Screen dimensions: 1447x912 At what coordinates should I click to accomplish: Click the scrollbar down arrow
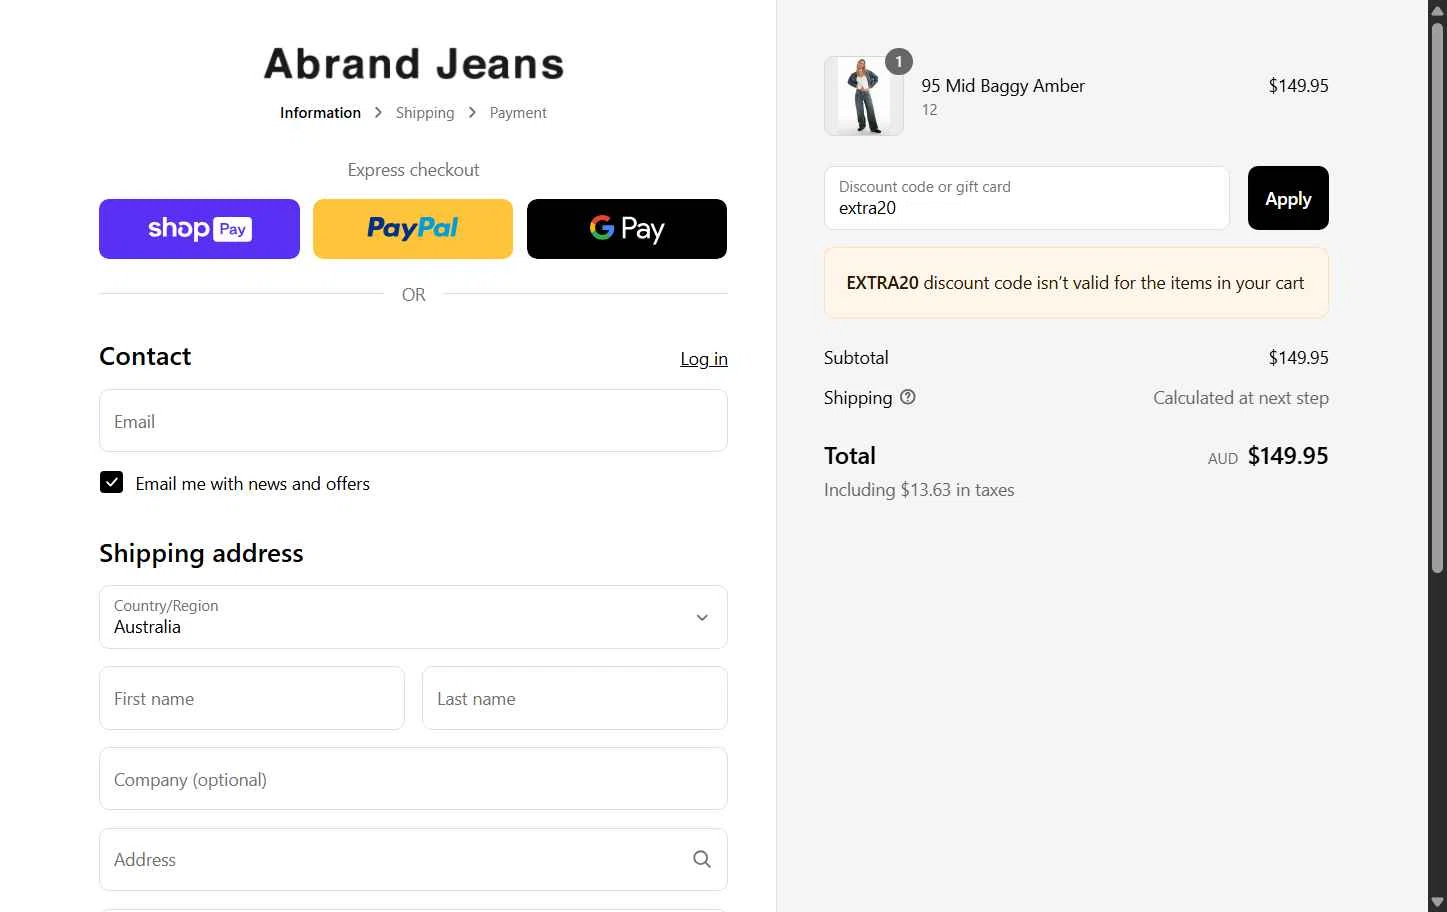(x=1437, y=903)
